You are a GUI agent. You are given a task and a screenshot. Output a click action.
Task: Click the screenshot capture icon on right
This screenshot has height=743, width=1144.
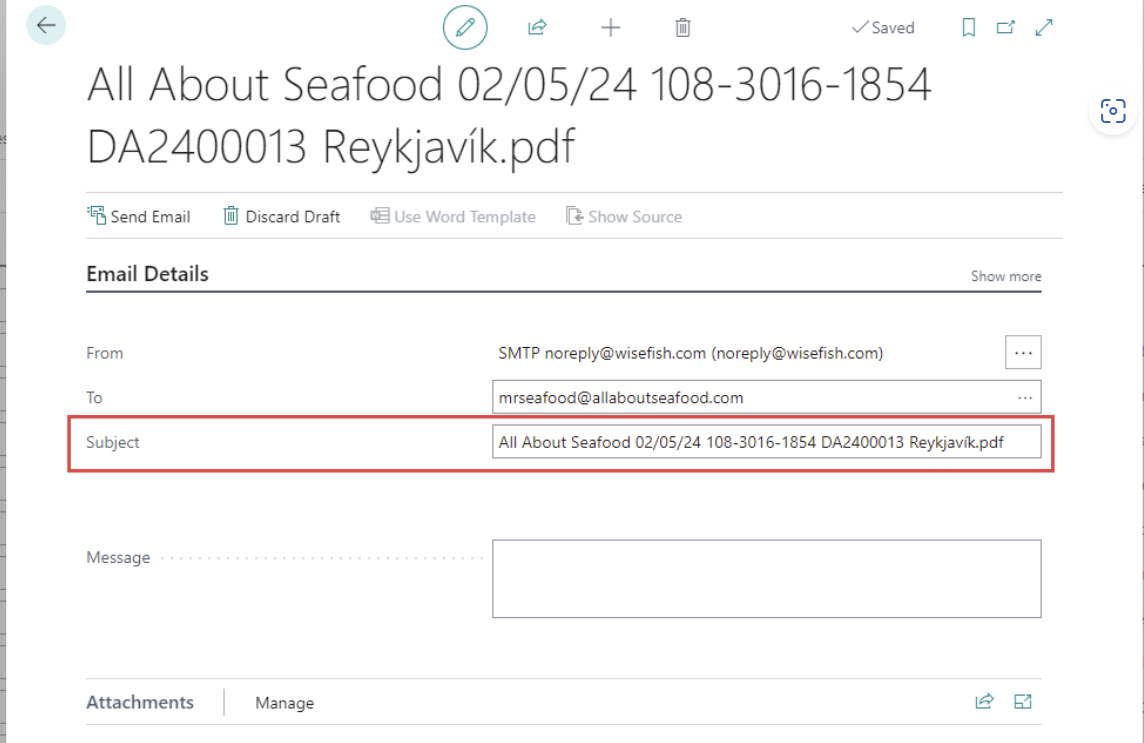point(1113,111)
